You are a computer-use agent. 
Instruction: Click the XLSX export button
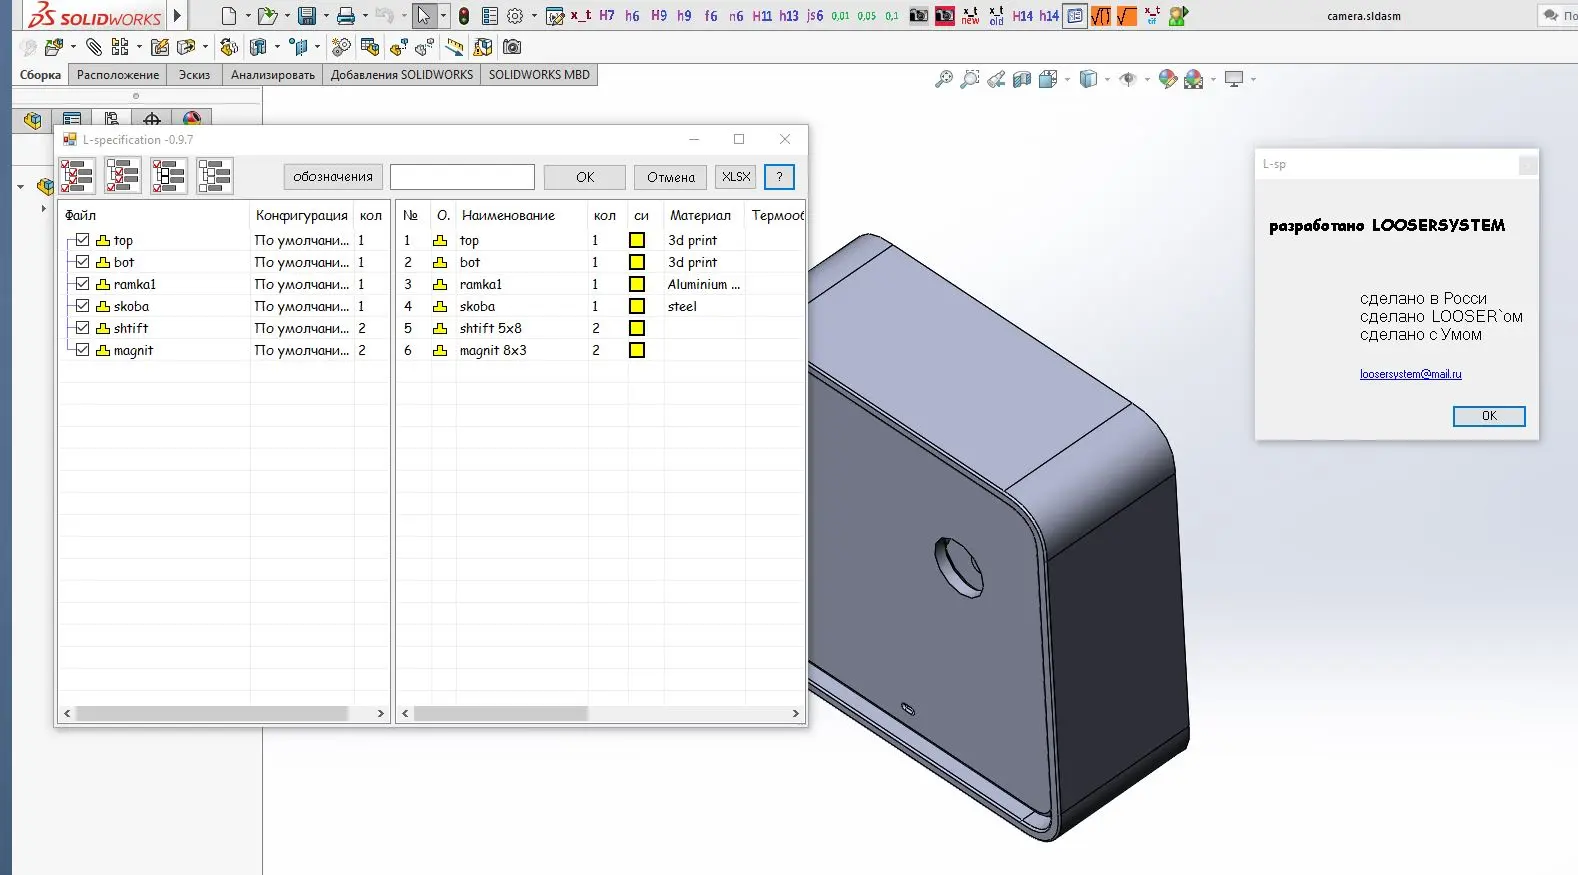point(736,177)
